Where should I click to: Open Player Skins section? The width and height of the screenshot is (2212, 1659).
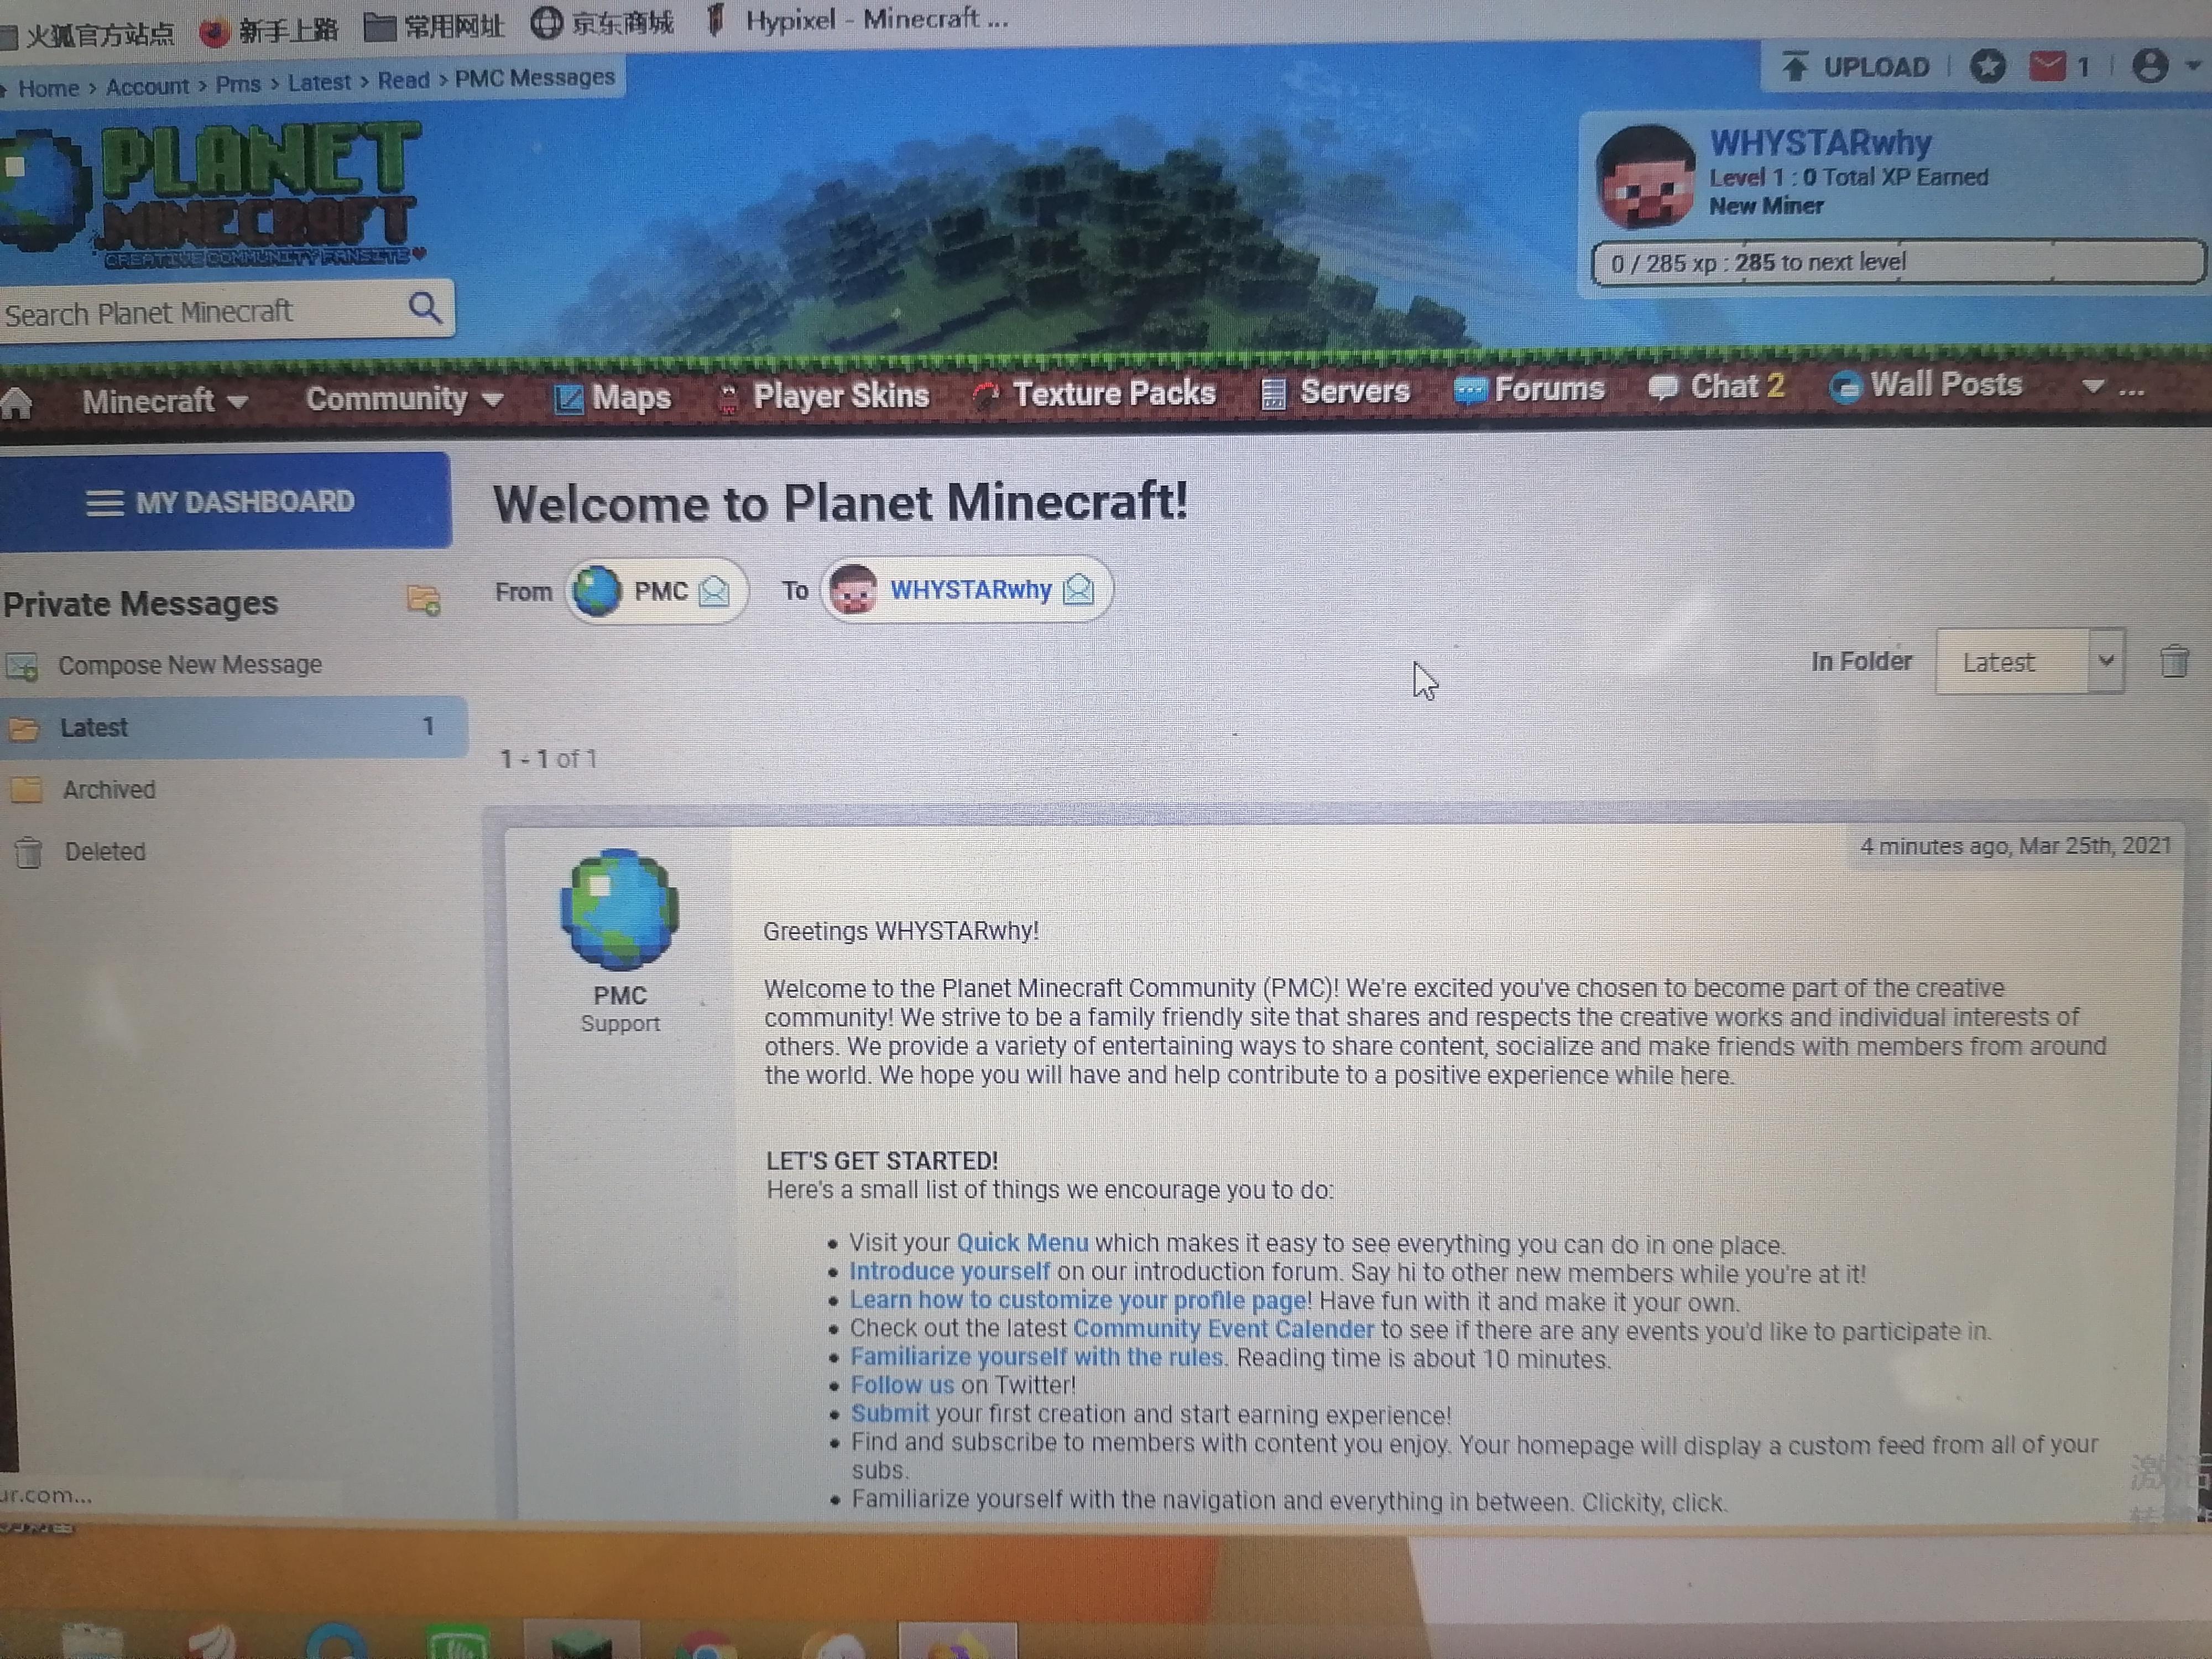click(824, 395)
